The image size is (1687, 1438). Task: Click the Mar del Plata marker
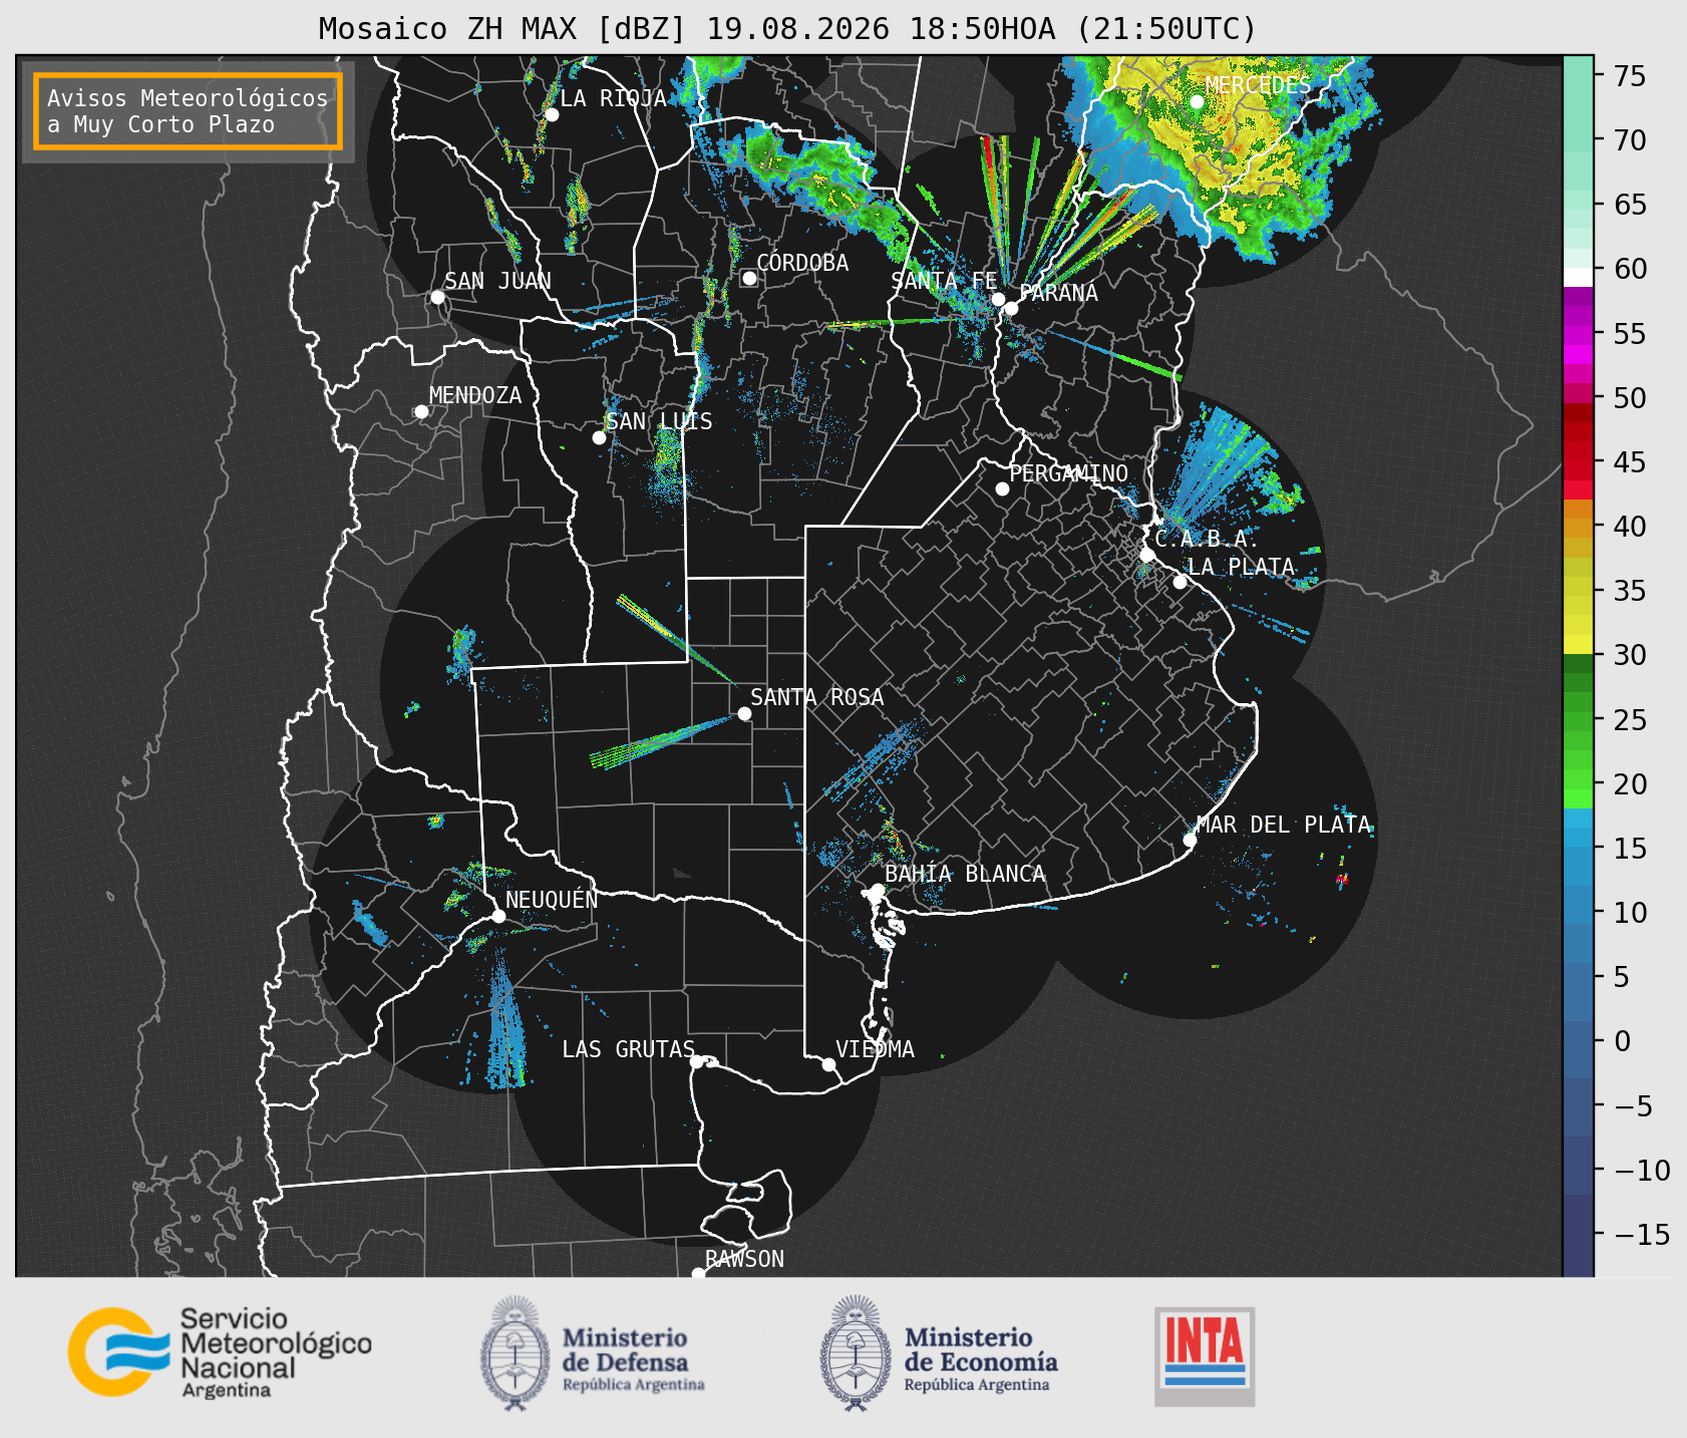tap(1190, 840)
